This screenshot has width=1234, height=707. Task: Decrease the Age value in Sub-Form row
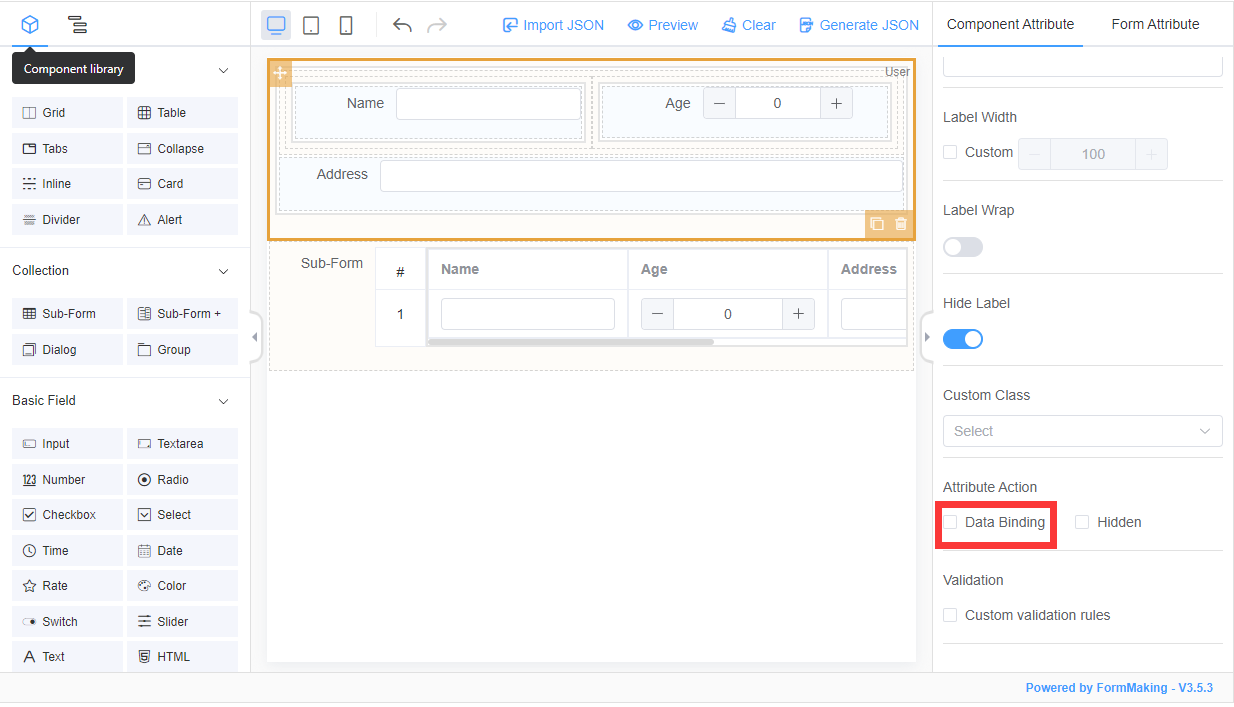pyautogui.click(x=657, y=314)
